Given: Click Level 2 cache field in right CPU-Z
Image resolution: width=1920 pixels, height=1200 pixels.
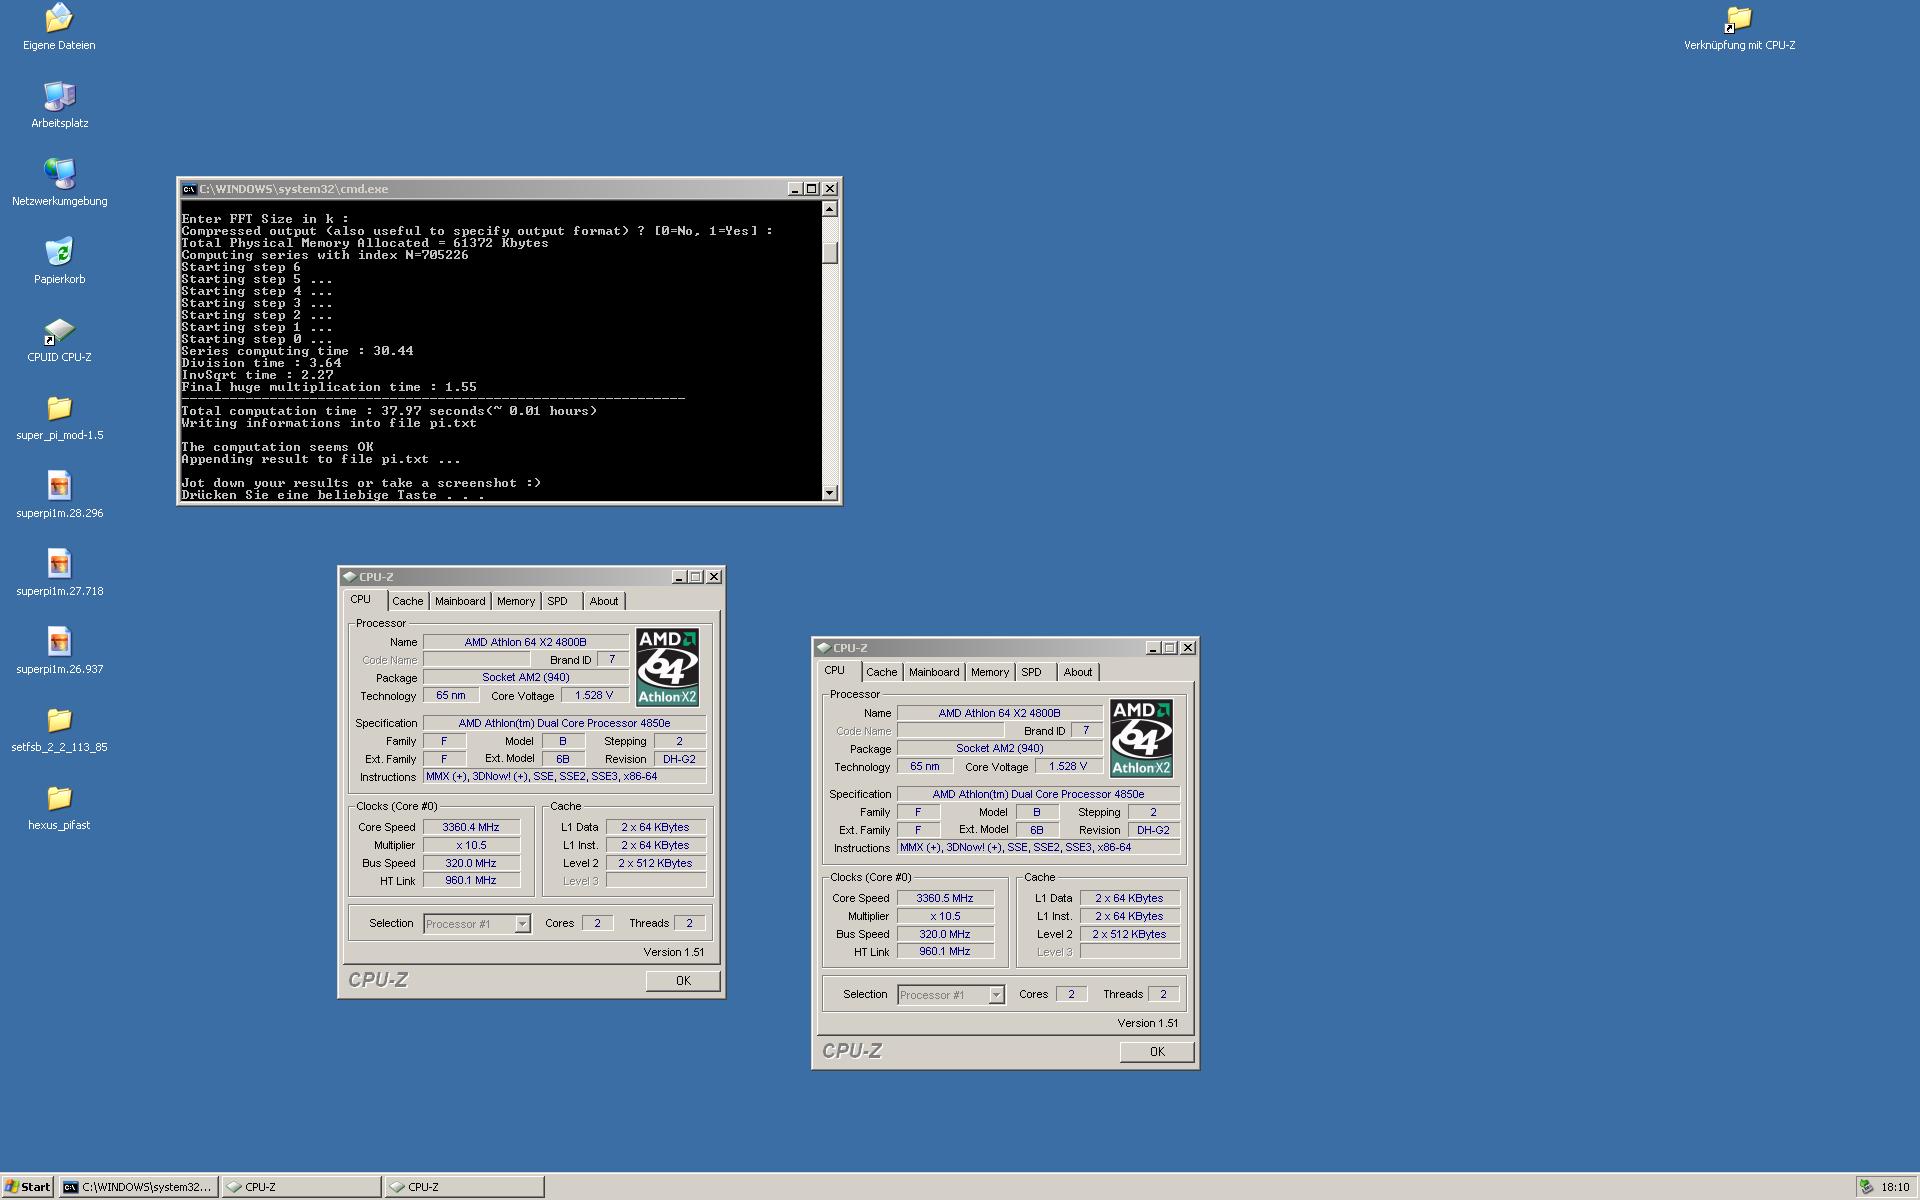Looking at the screenshot, I should (1129, 934).
